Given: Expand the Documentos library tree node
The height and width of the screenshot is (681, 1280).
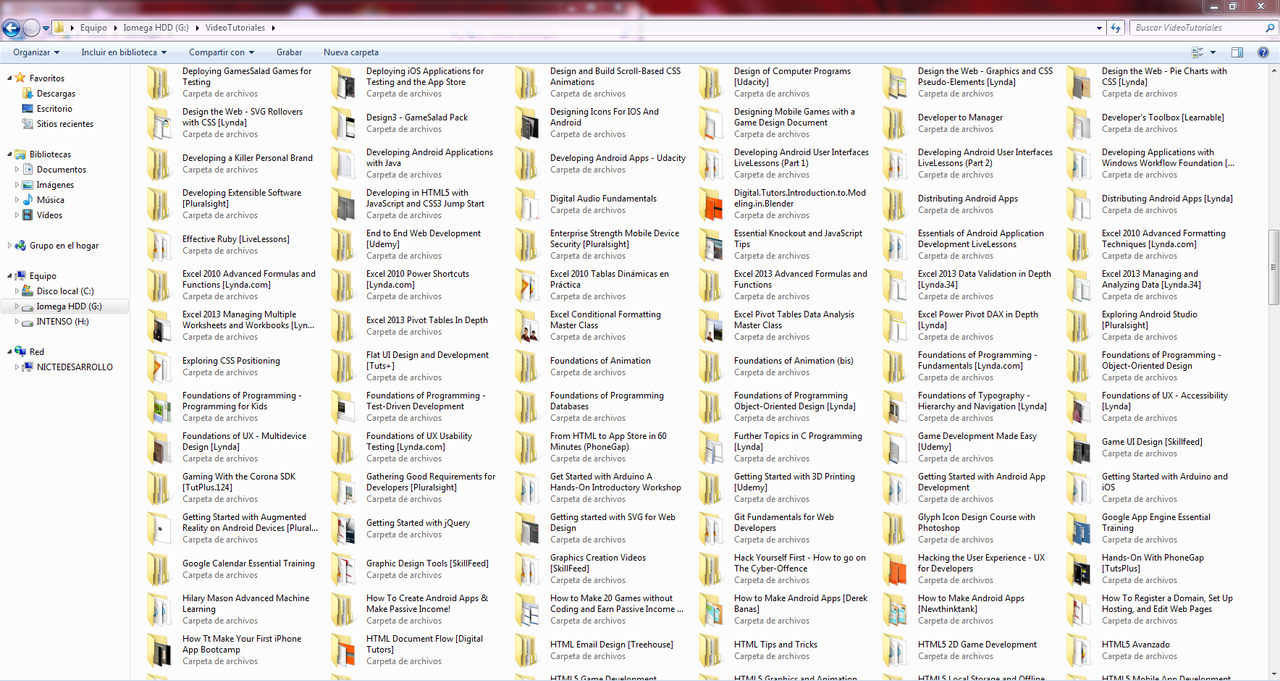Looking at the screenshot, I should tap(17, 170).
